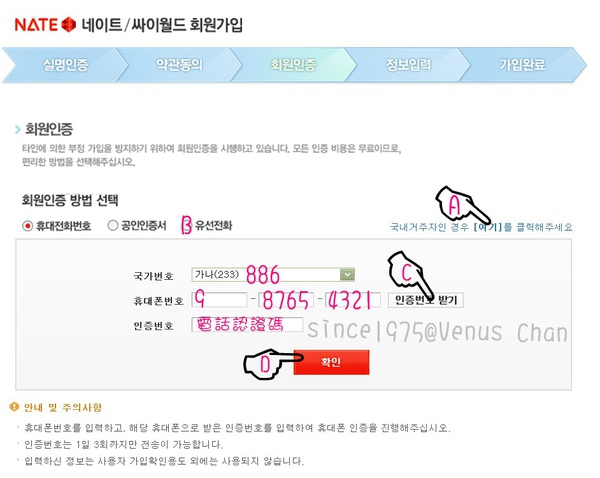Click into the 인증번호 code field
600x478 pixels.
tap(246, 326)
